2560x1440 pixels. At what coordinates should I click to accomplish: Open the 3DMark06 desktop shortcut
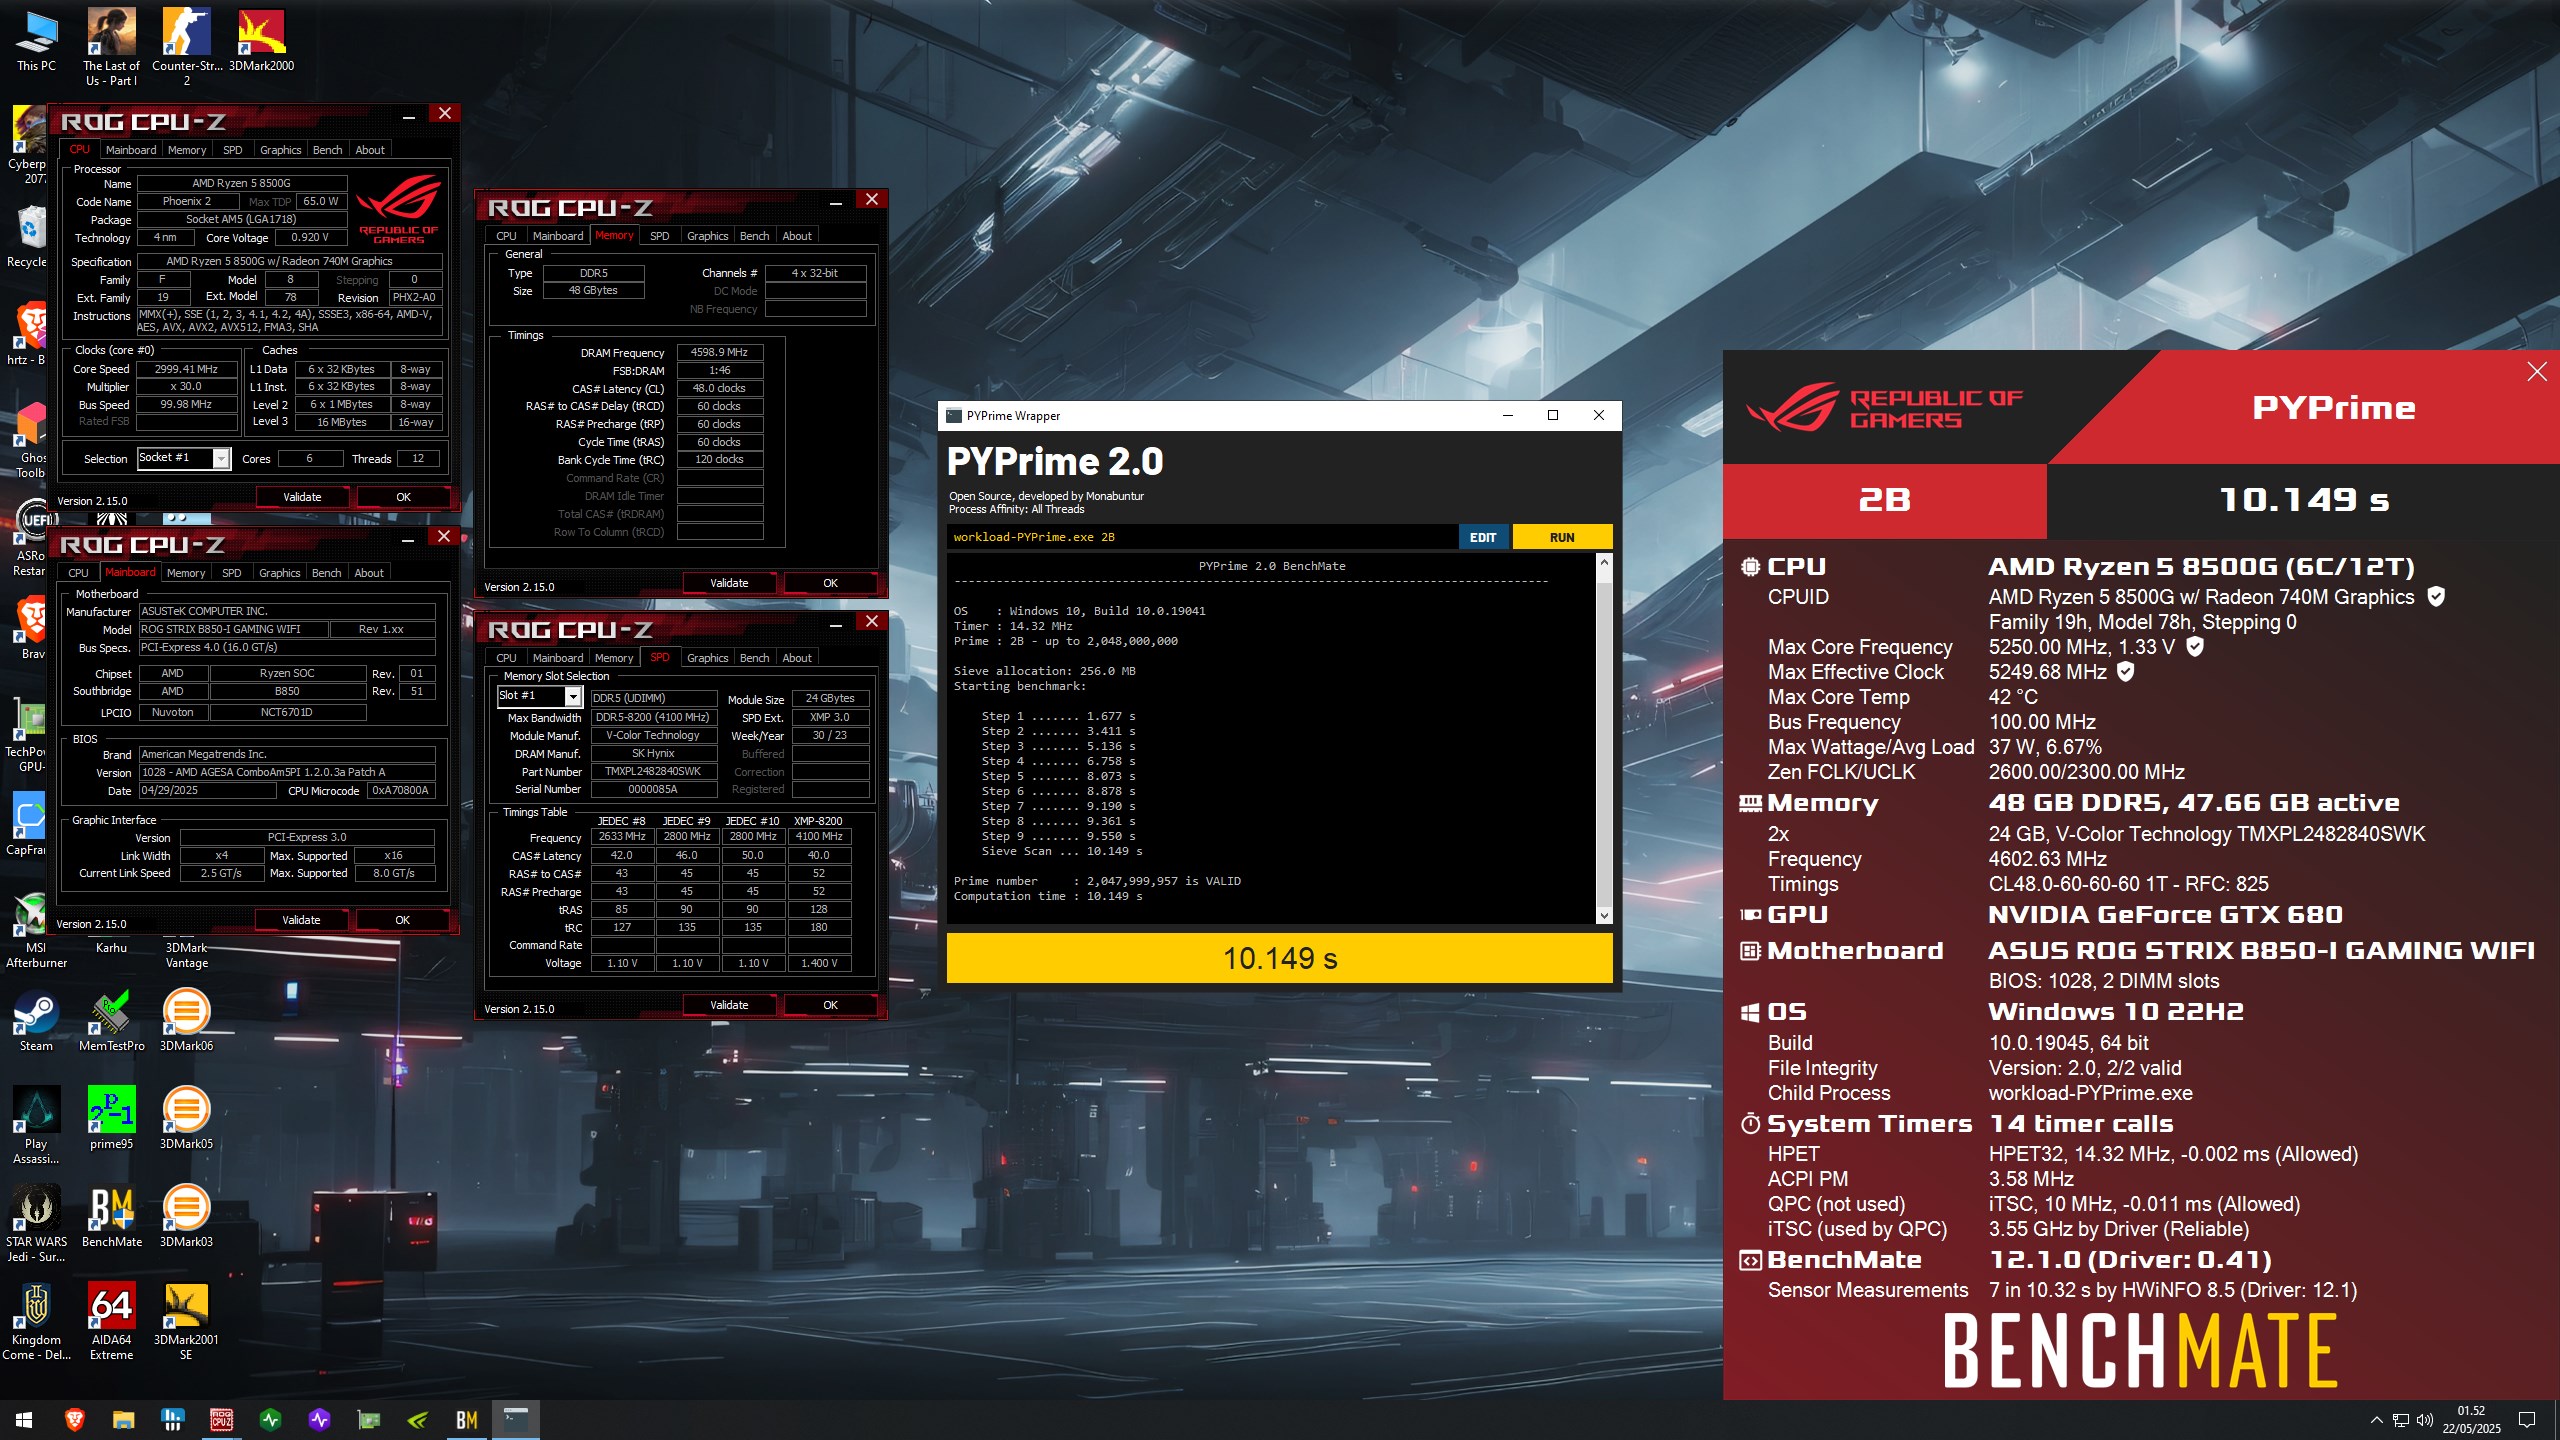186,1022
